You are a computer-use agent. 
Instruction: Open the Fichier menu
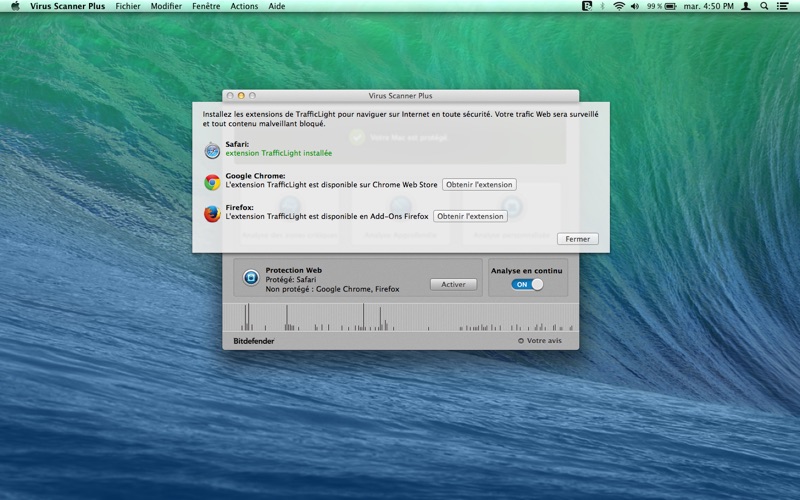click(128, 6)
